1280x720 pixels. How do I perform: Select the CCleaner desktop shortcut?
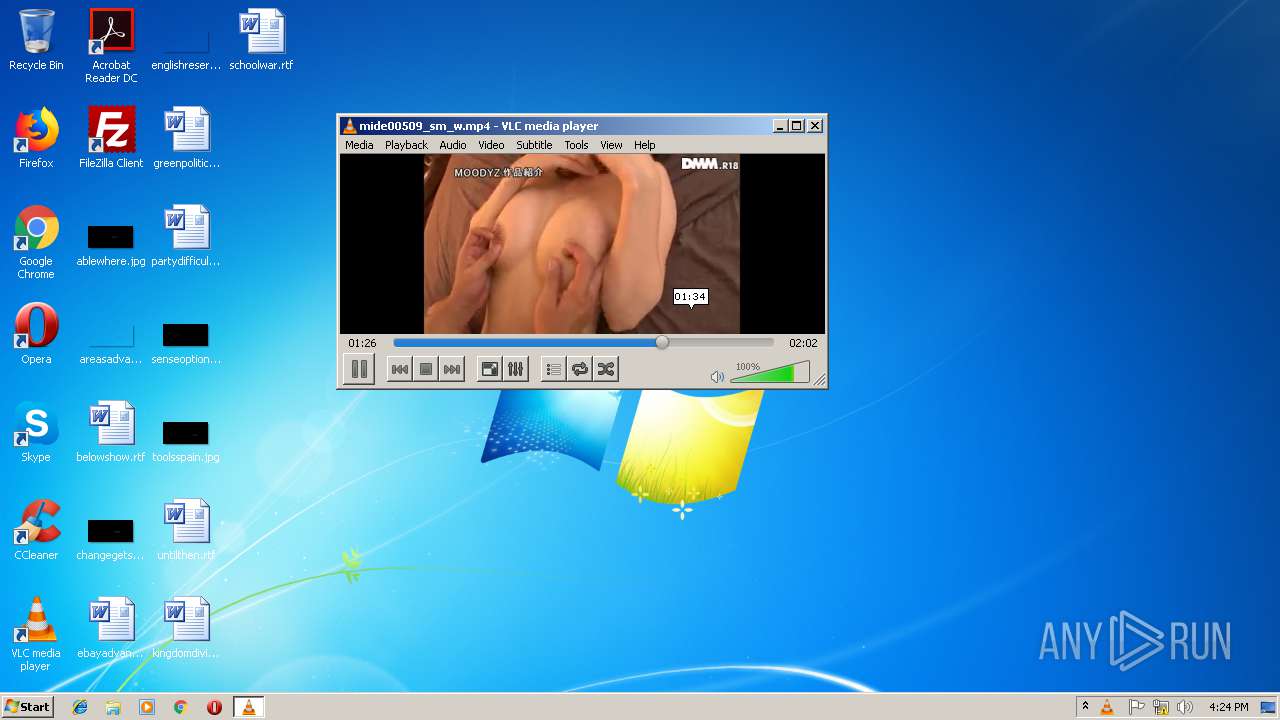point(36,530)
